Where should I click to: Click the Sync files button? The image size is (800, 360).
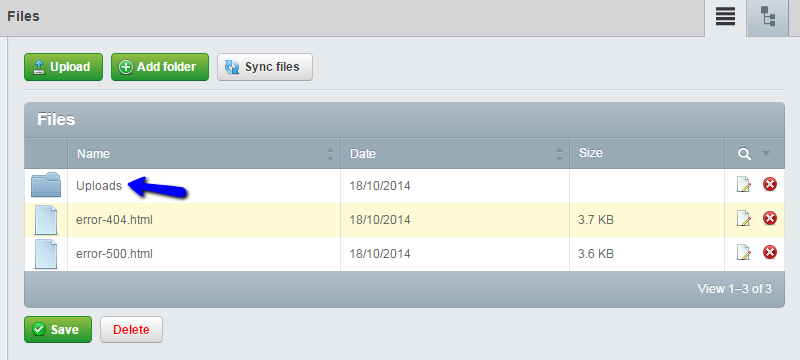click(265, 67)
